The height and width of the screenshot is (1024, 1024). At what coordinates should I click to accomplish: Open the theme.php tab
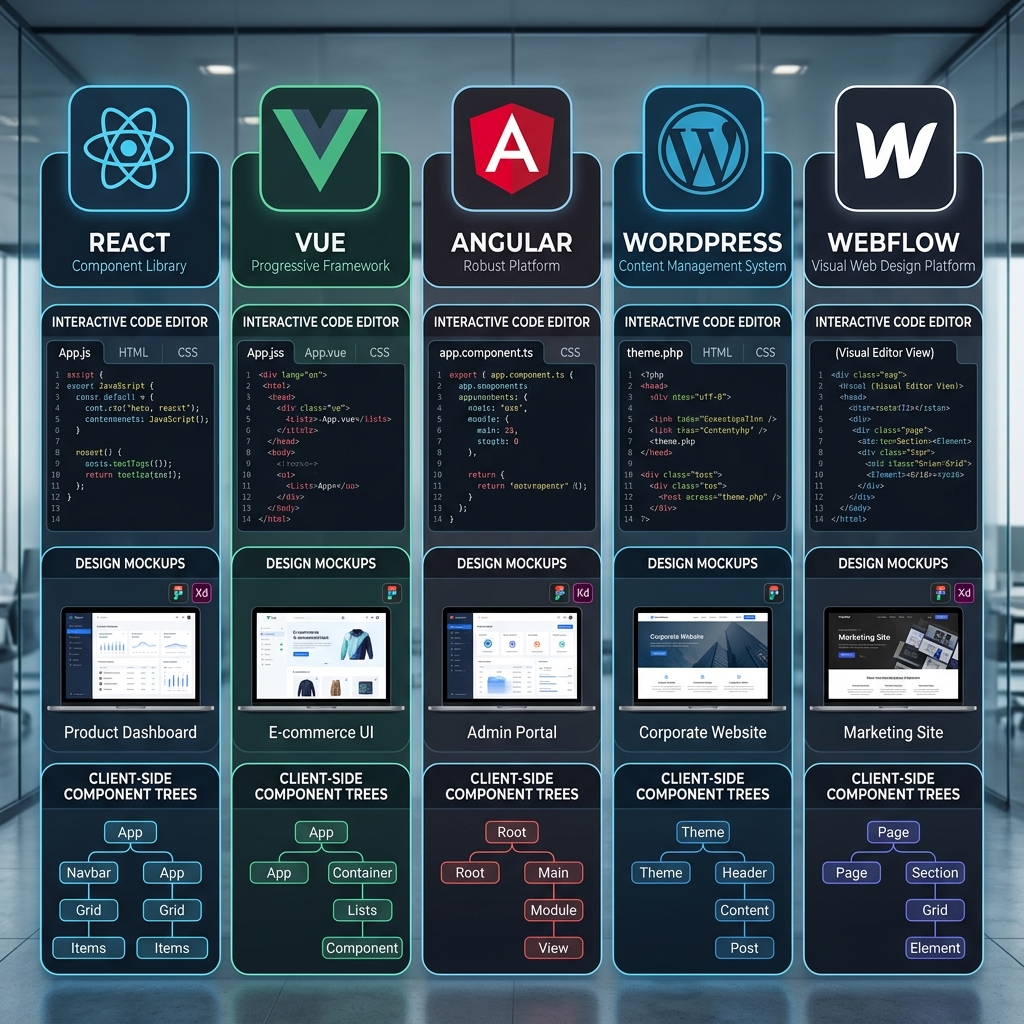(654, 353)
